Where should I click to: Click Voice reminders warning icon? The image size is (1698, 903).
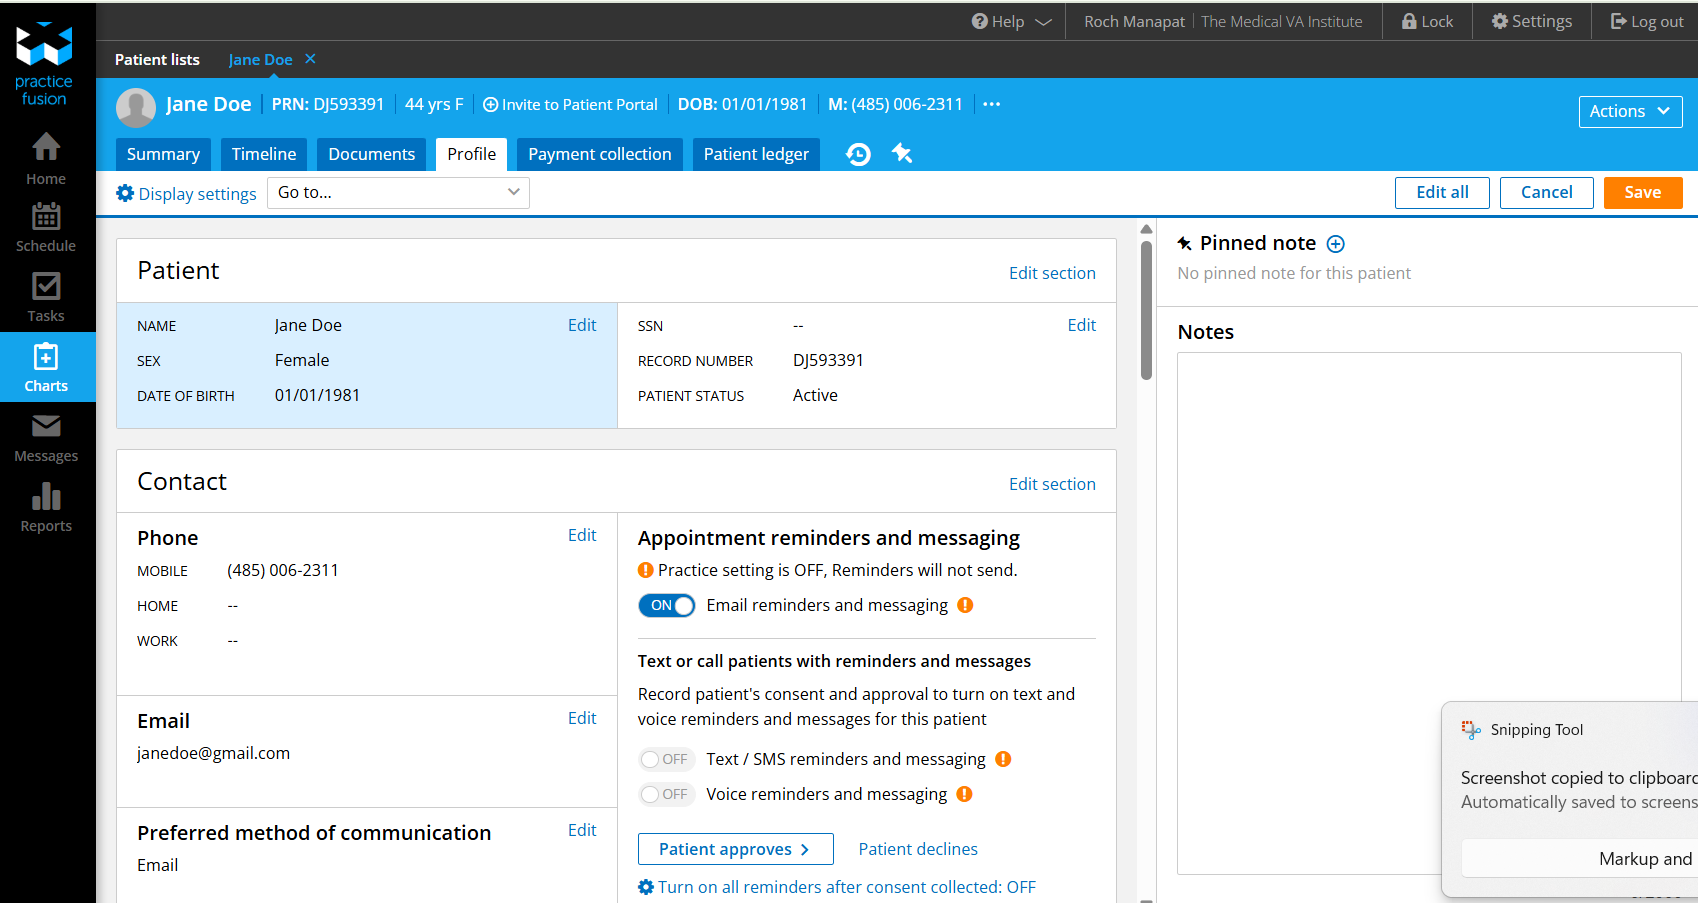964,794
